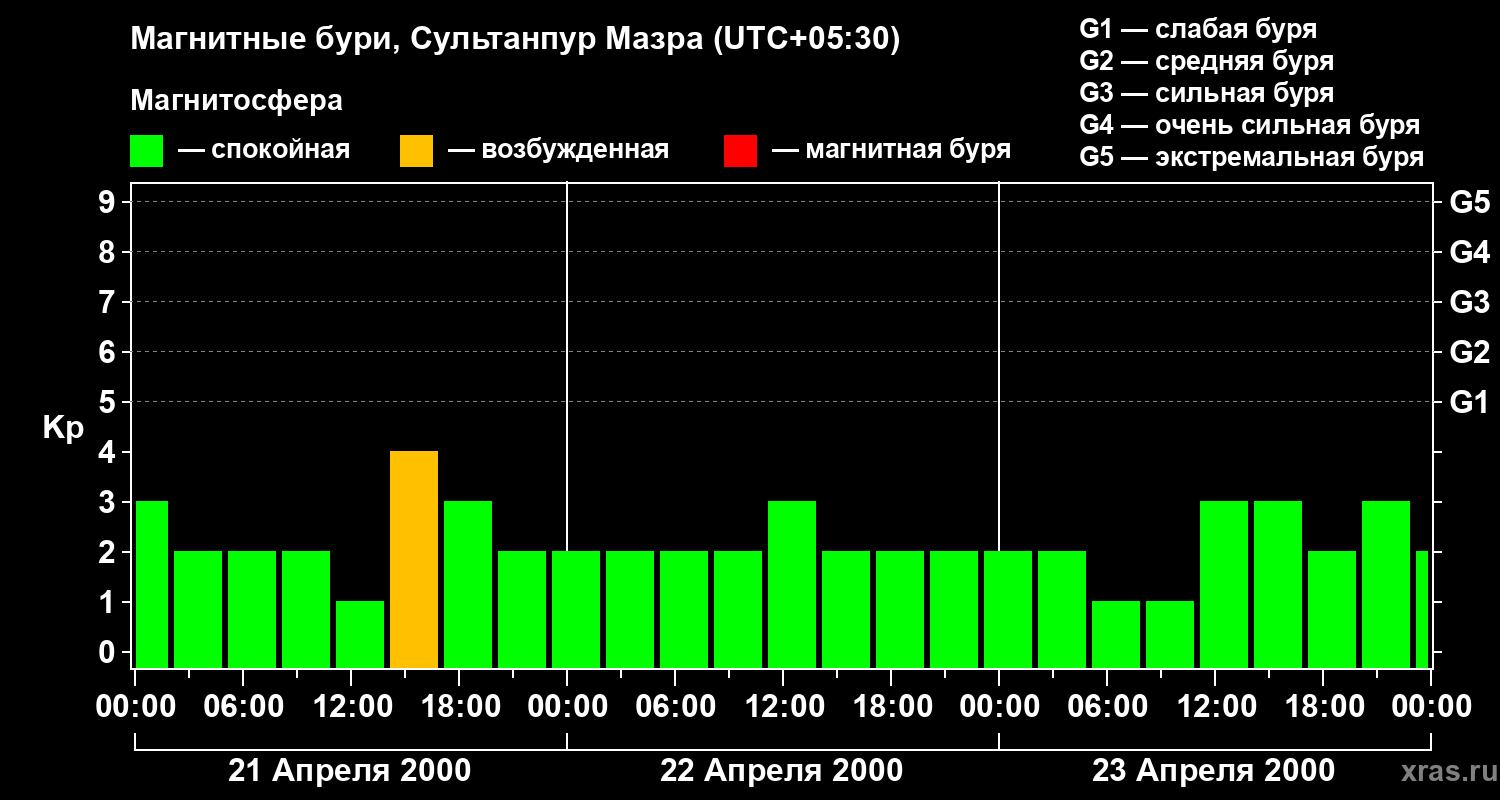
Task: Click the 'G4 — очень сильная буря' description
Action: 1250,125
